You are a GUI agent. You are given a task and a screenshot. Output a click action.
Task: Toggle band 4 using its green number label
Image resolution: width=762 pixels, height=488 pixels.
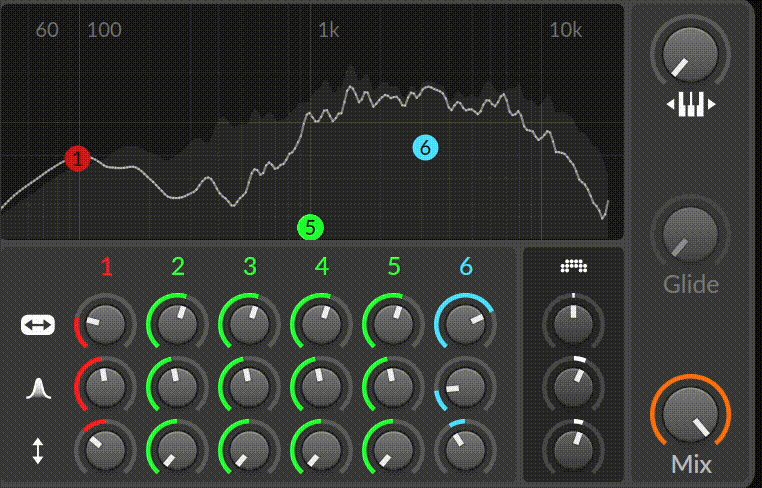[322, 267]
